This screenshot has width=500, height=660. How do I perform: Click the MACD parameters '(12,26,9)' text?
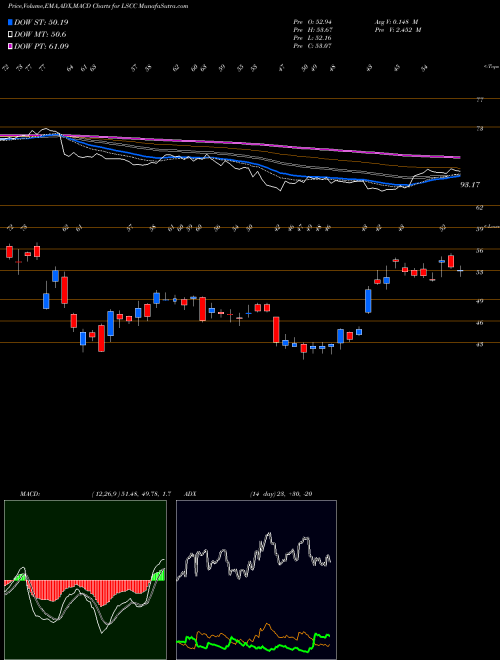pos(104,494)
